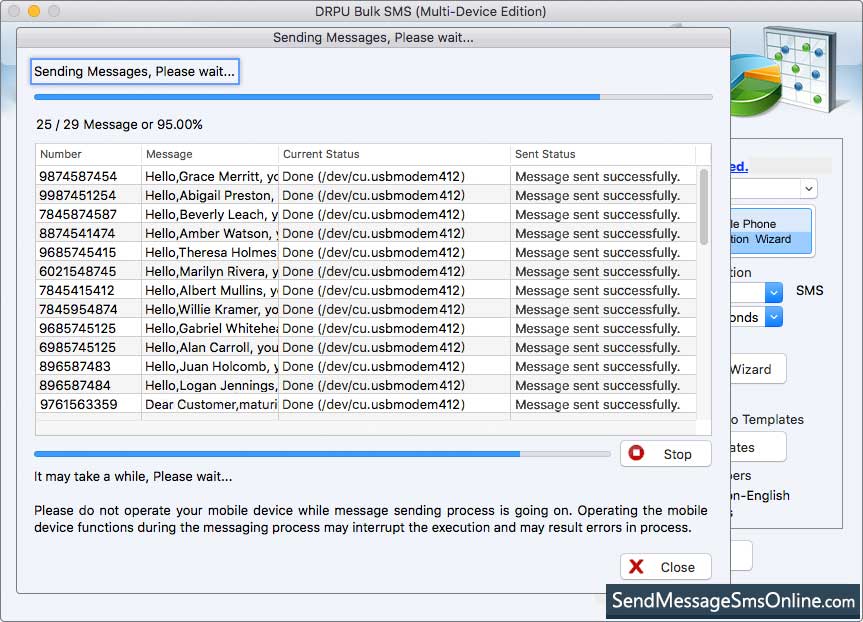
Task: Click the message table's vertical scrollbar
Action: (x=703, y=206)
